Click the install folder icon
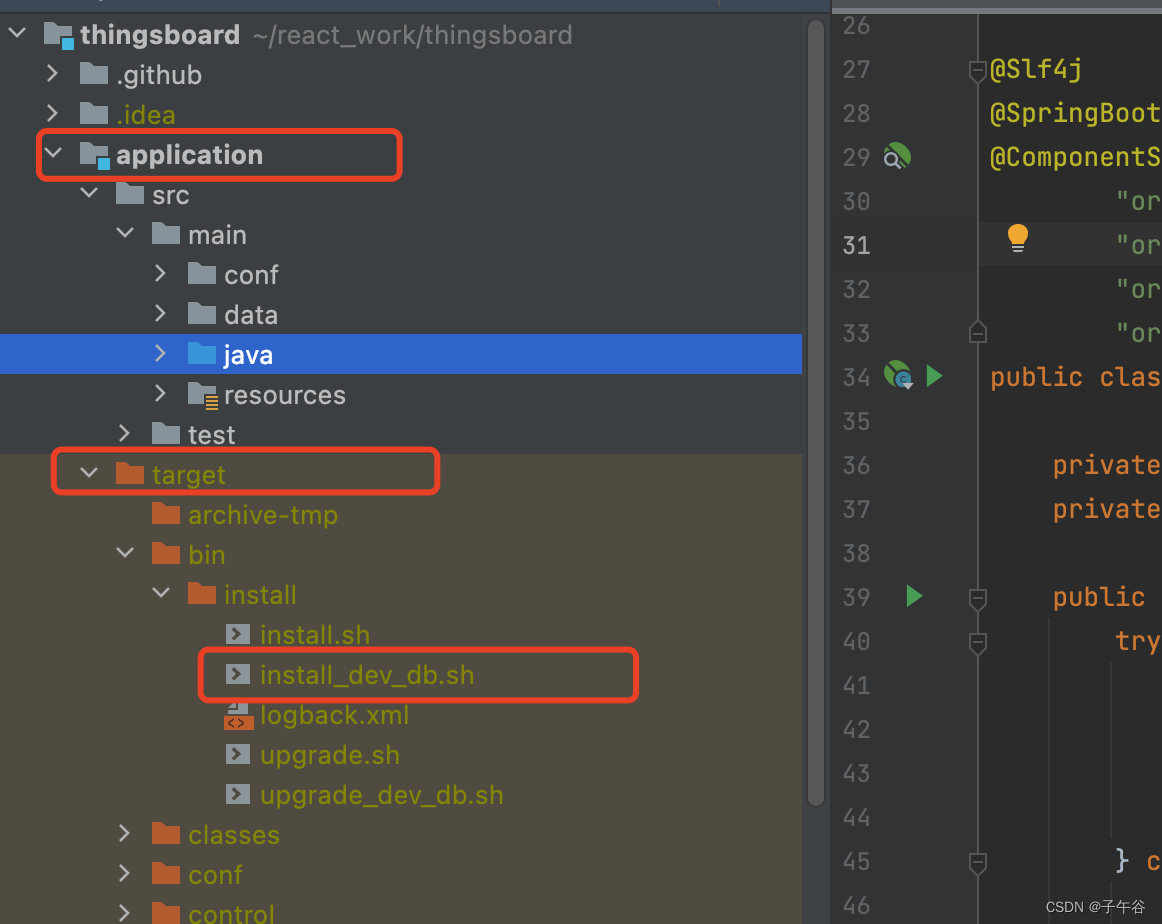 (x=202, y=593)
